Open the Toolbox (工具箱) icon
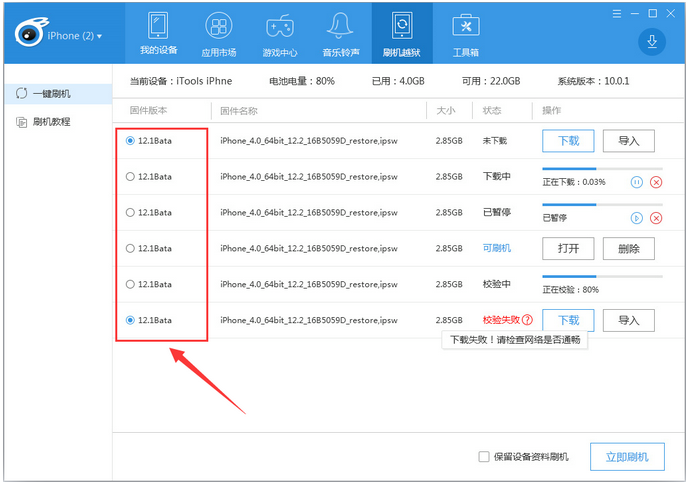The image size is (690, 486). tap(466, 26)
